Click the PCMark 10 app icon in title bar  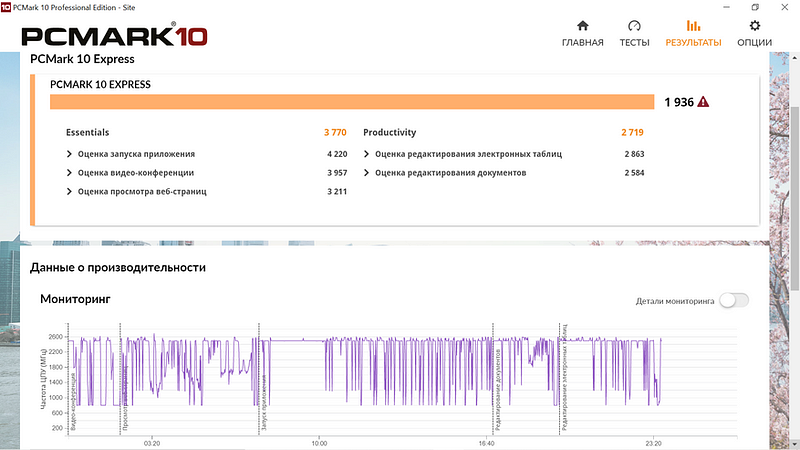pos(6,7)
